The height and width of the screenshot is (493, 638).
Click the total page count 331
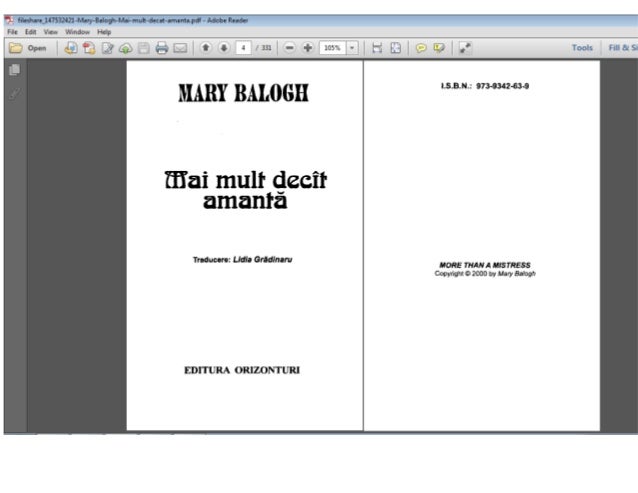pos(264,48)
